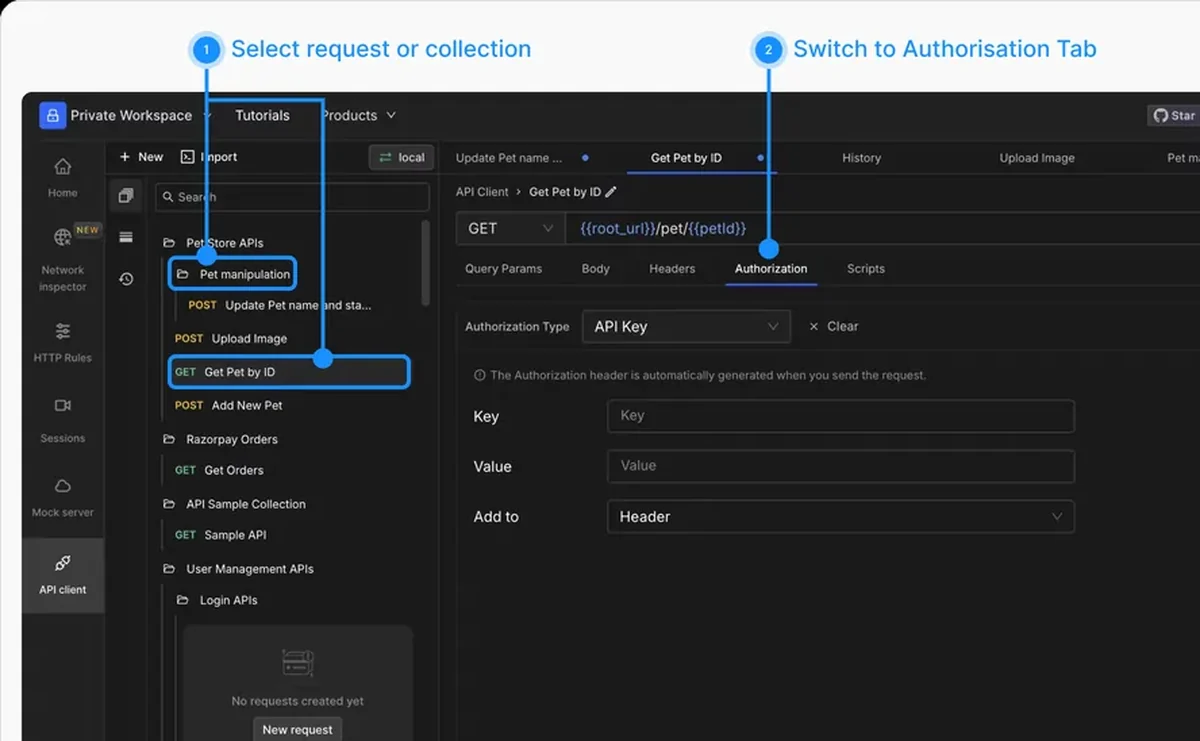Switch to the Authorization tab
The image size is (1200, 741).
click(771, 269)
